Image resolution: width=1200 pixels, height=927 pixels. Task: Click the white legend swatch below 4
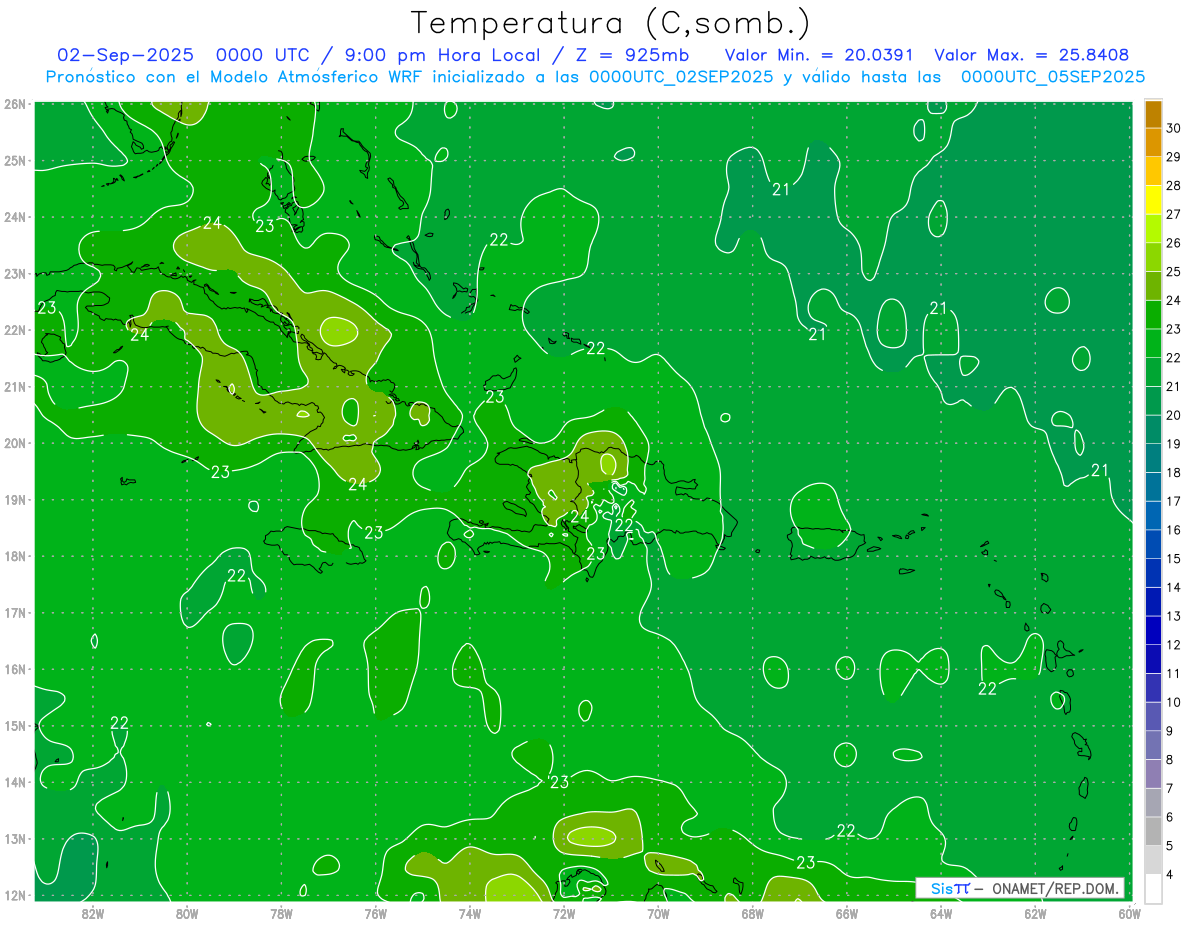click(x=1153, y=888)
